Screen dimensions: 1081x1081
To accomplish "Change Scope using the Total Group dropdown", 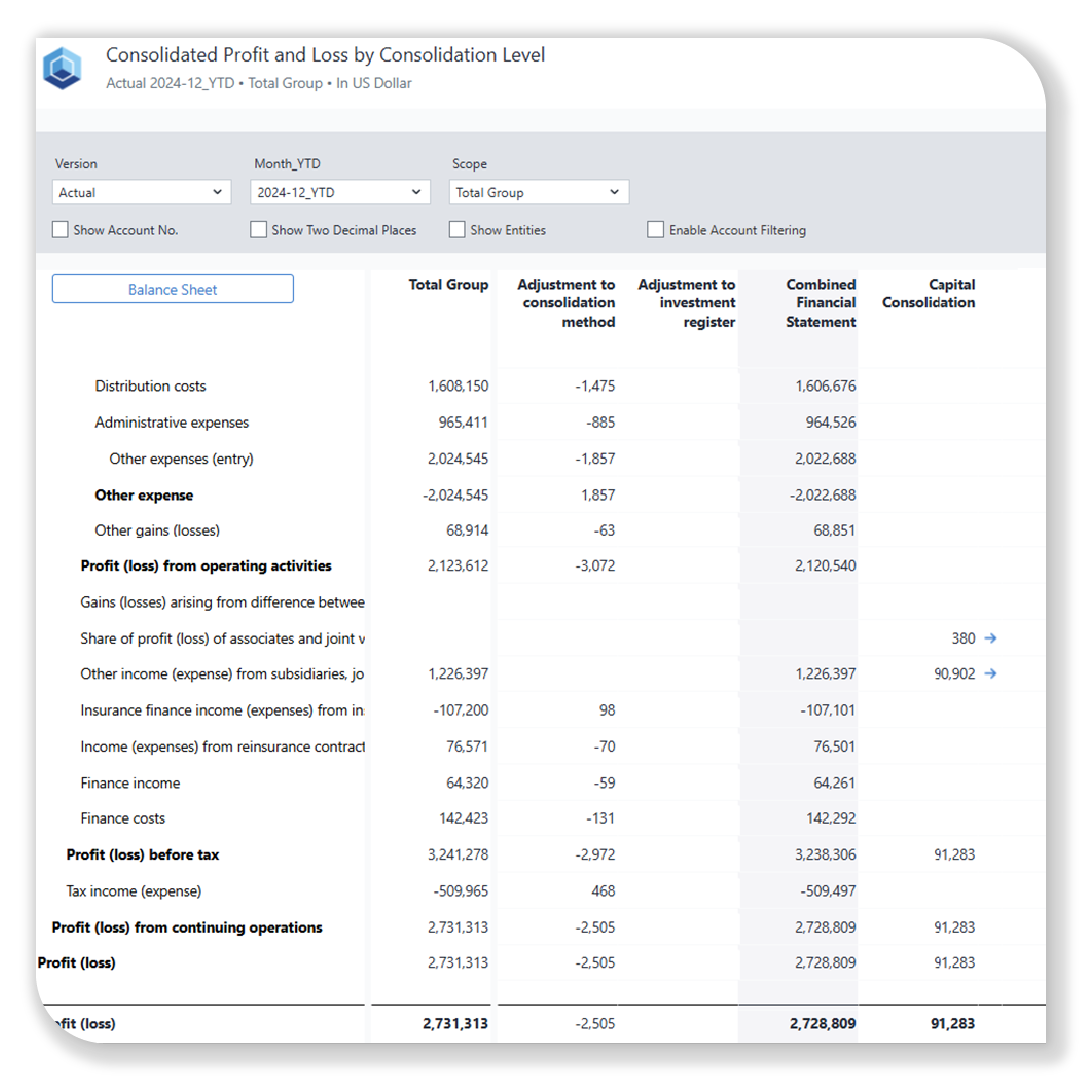I will [538, 191].
